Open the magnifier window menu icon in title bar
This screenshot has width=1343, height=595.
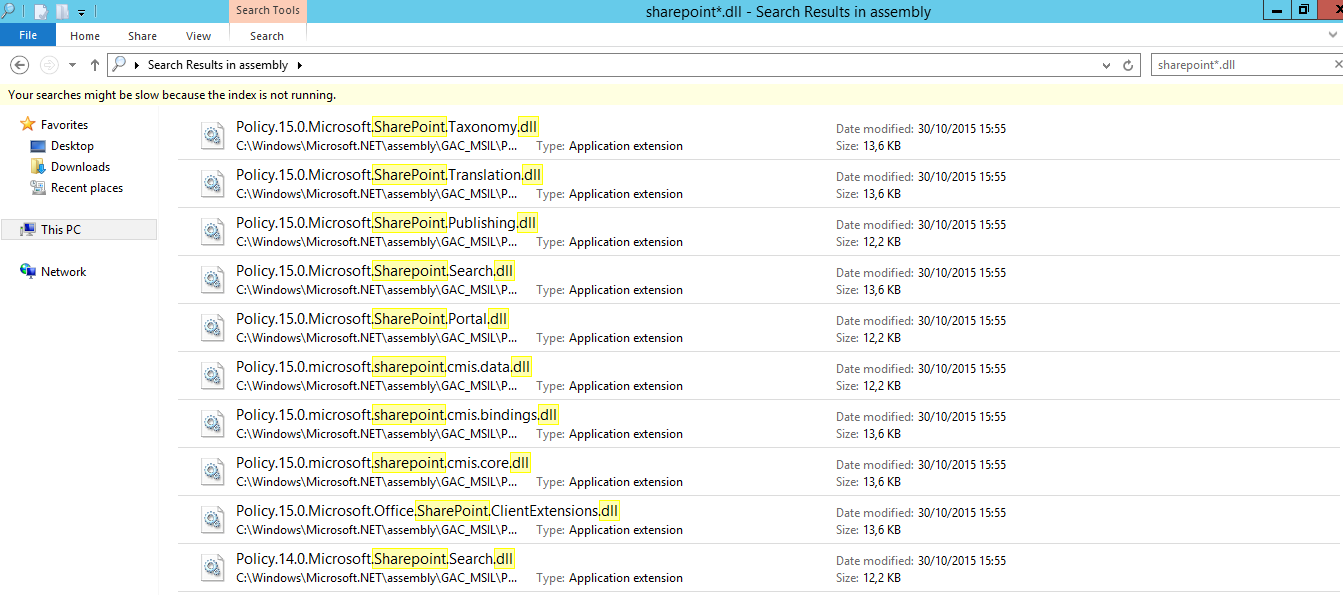[x=8, y=11]
